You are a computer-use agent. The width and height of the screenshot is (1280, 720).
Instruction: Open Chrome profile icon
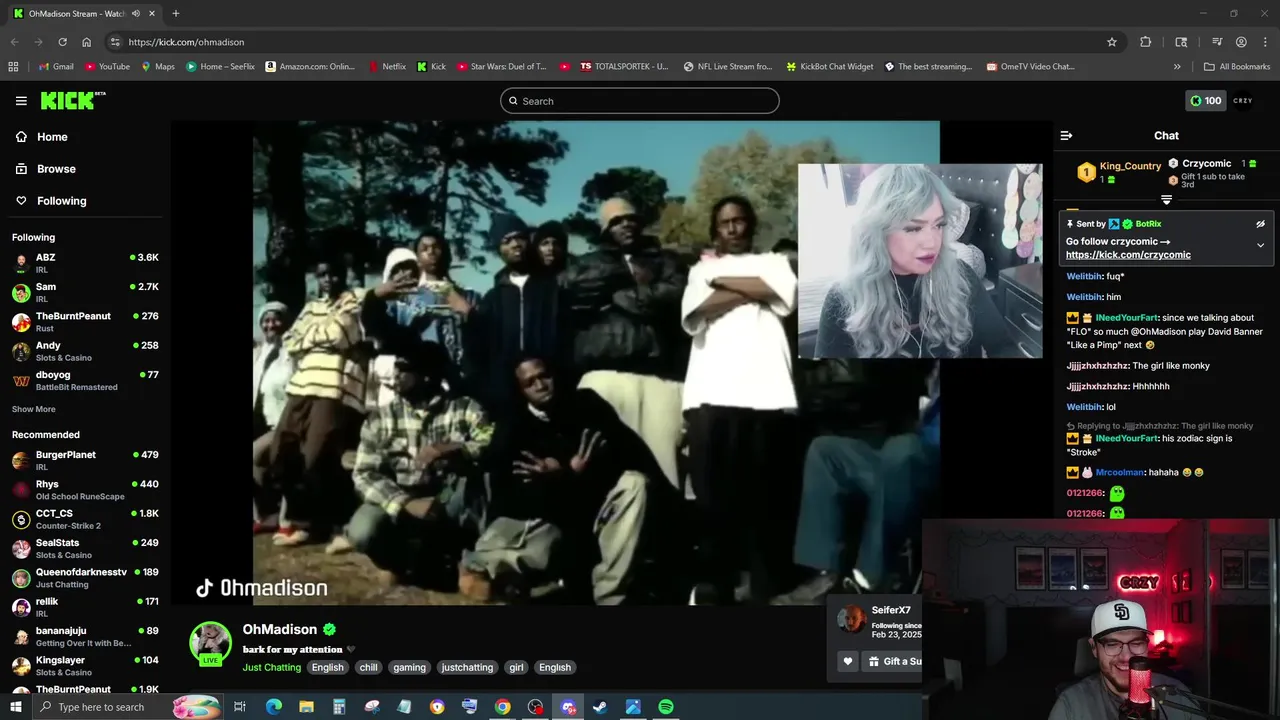point(1241,42)
